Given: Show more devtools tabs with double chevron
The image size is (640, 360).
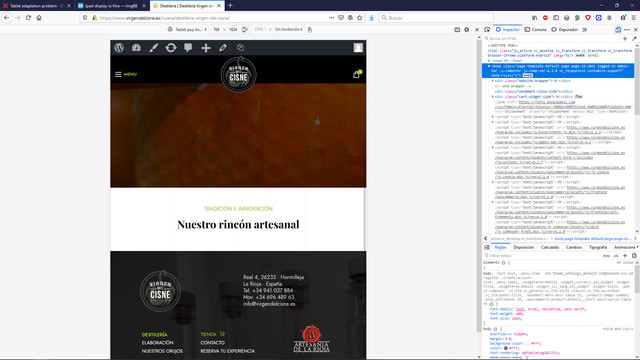Looking at the screenshot, I should point(584,29).
